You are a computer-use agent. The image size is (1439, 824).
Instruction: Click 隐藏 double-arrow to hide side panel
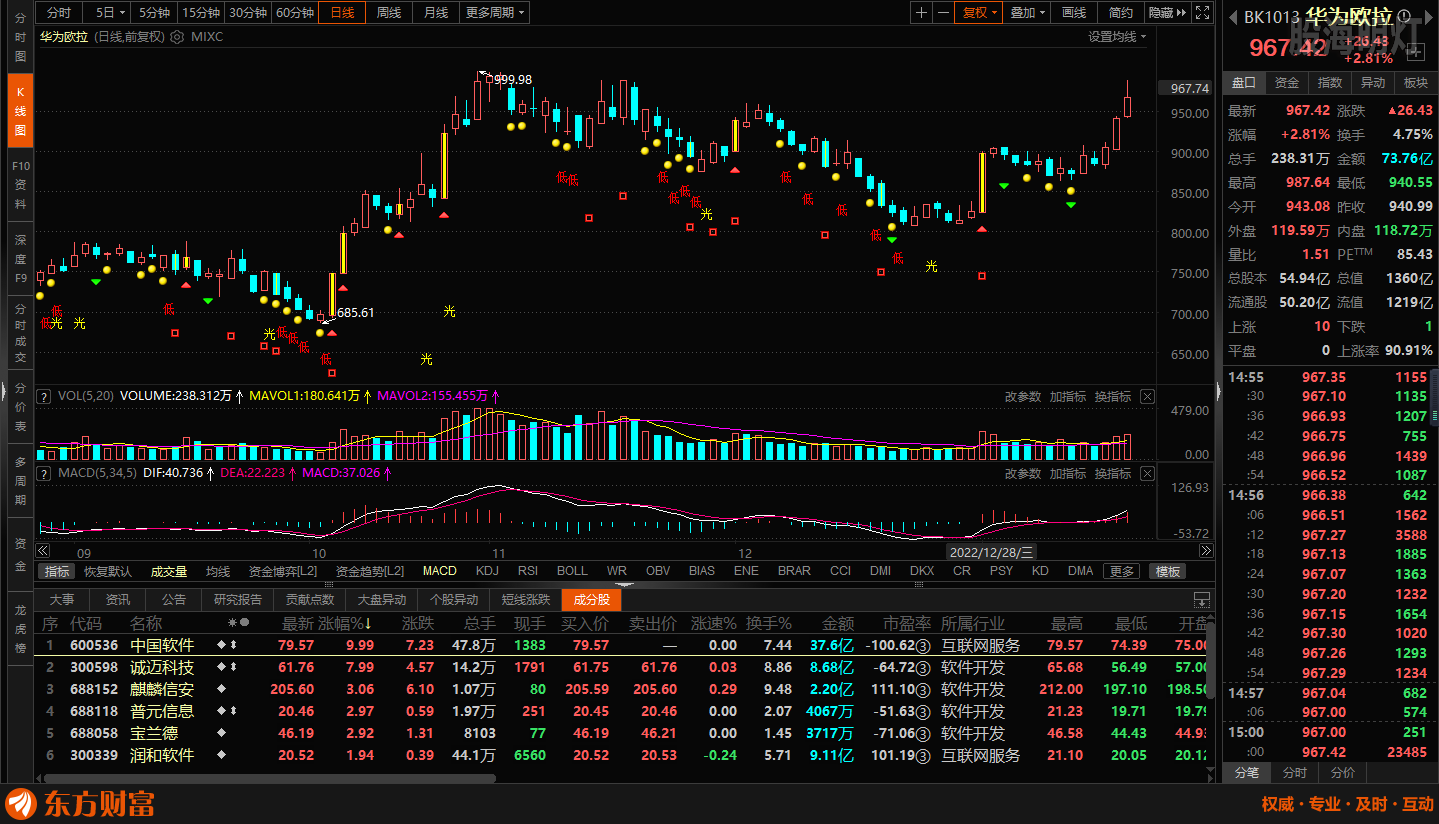(1167, 13)
